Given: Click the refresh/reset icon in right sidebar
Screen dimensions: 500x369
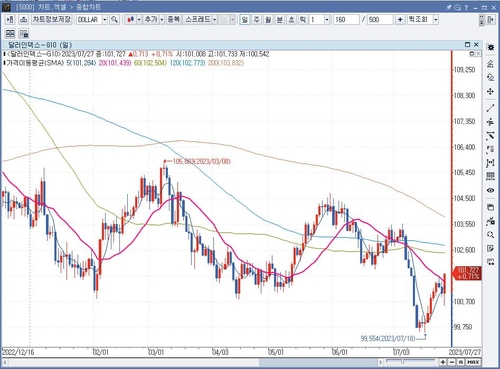Looking at the screenshot, I should click(x=490, y=78).
